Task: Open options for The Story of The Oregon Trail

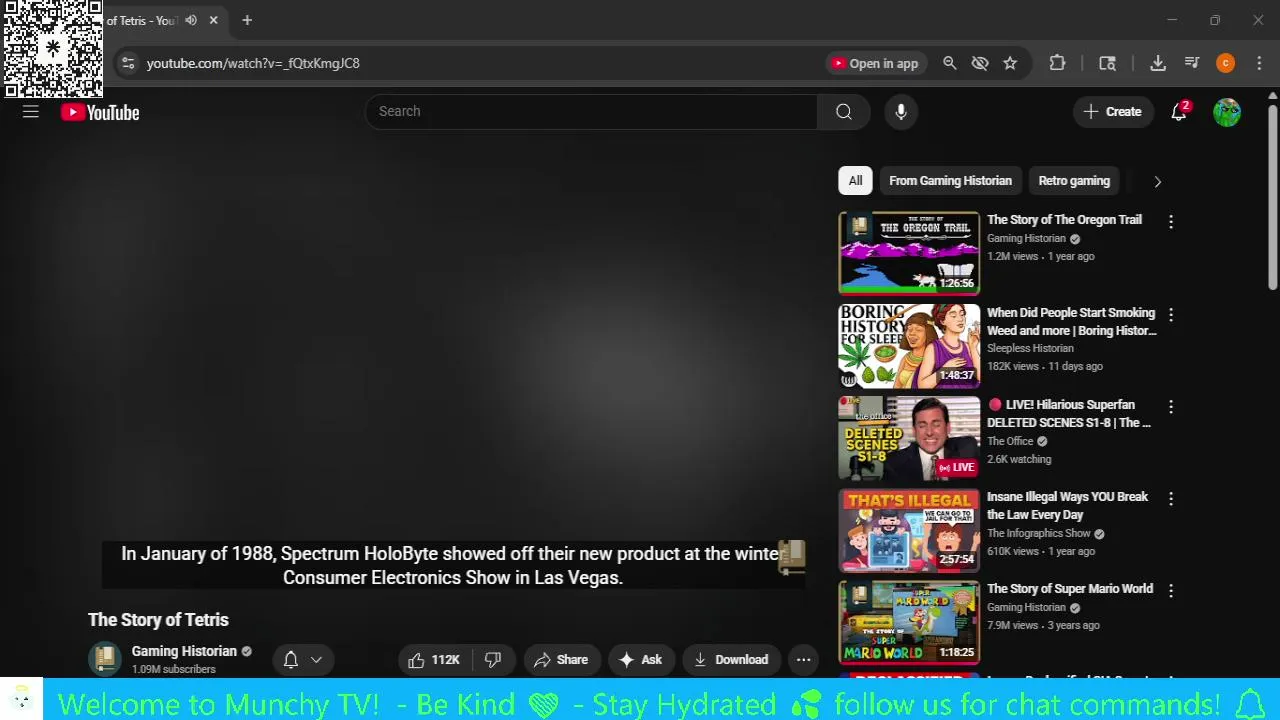Action: (x=1171, y=221)
